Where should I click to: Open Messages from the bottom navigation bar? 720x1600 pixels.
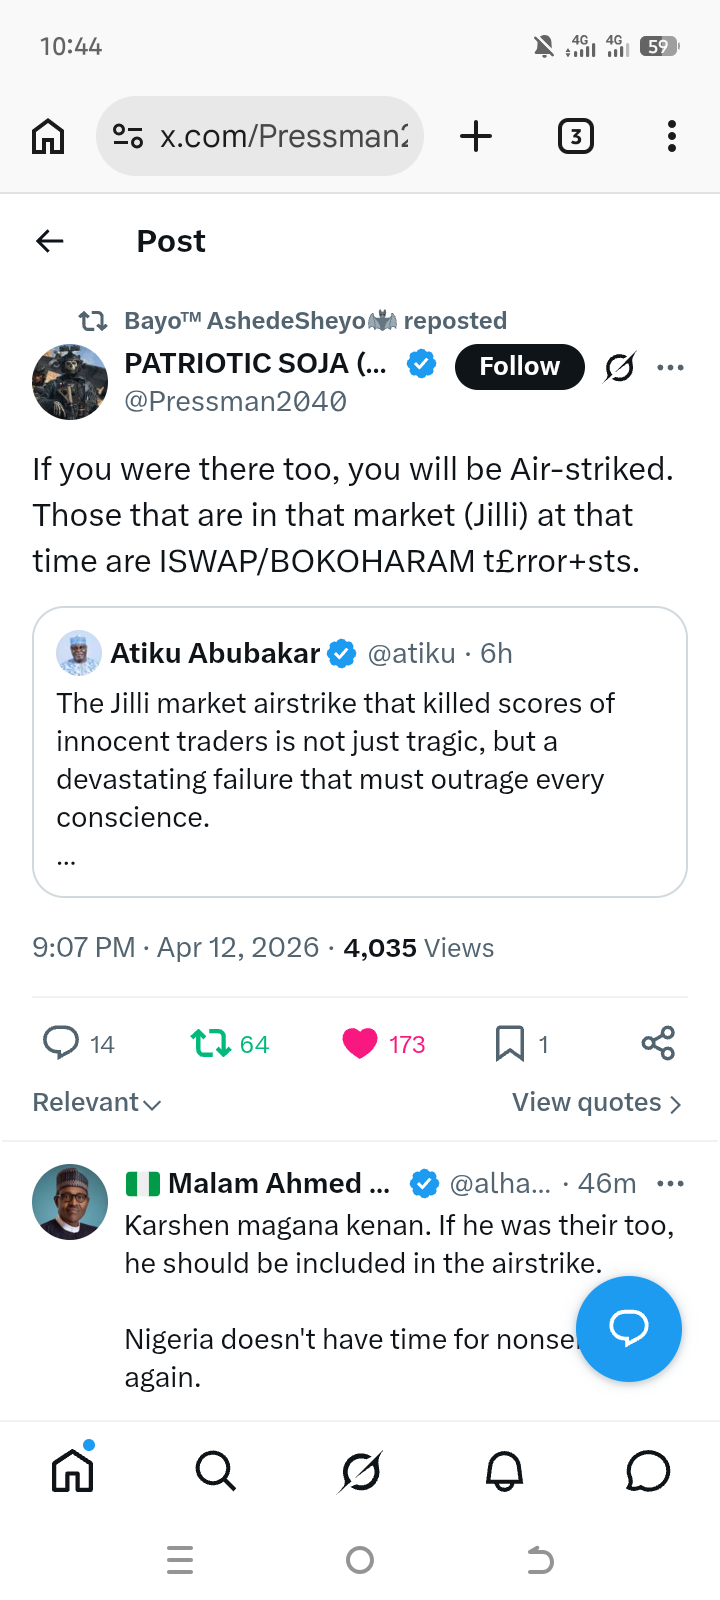(x=648, y=1471)
